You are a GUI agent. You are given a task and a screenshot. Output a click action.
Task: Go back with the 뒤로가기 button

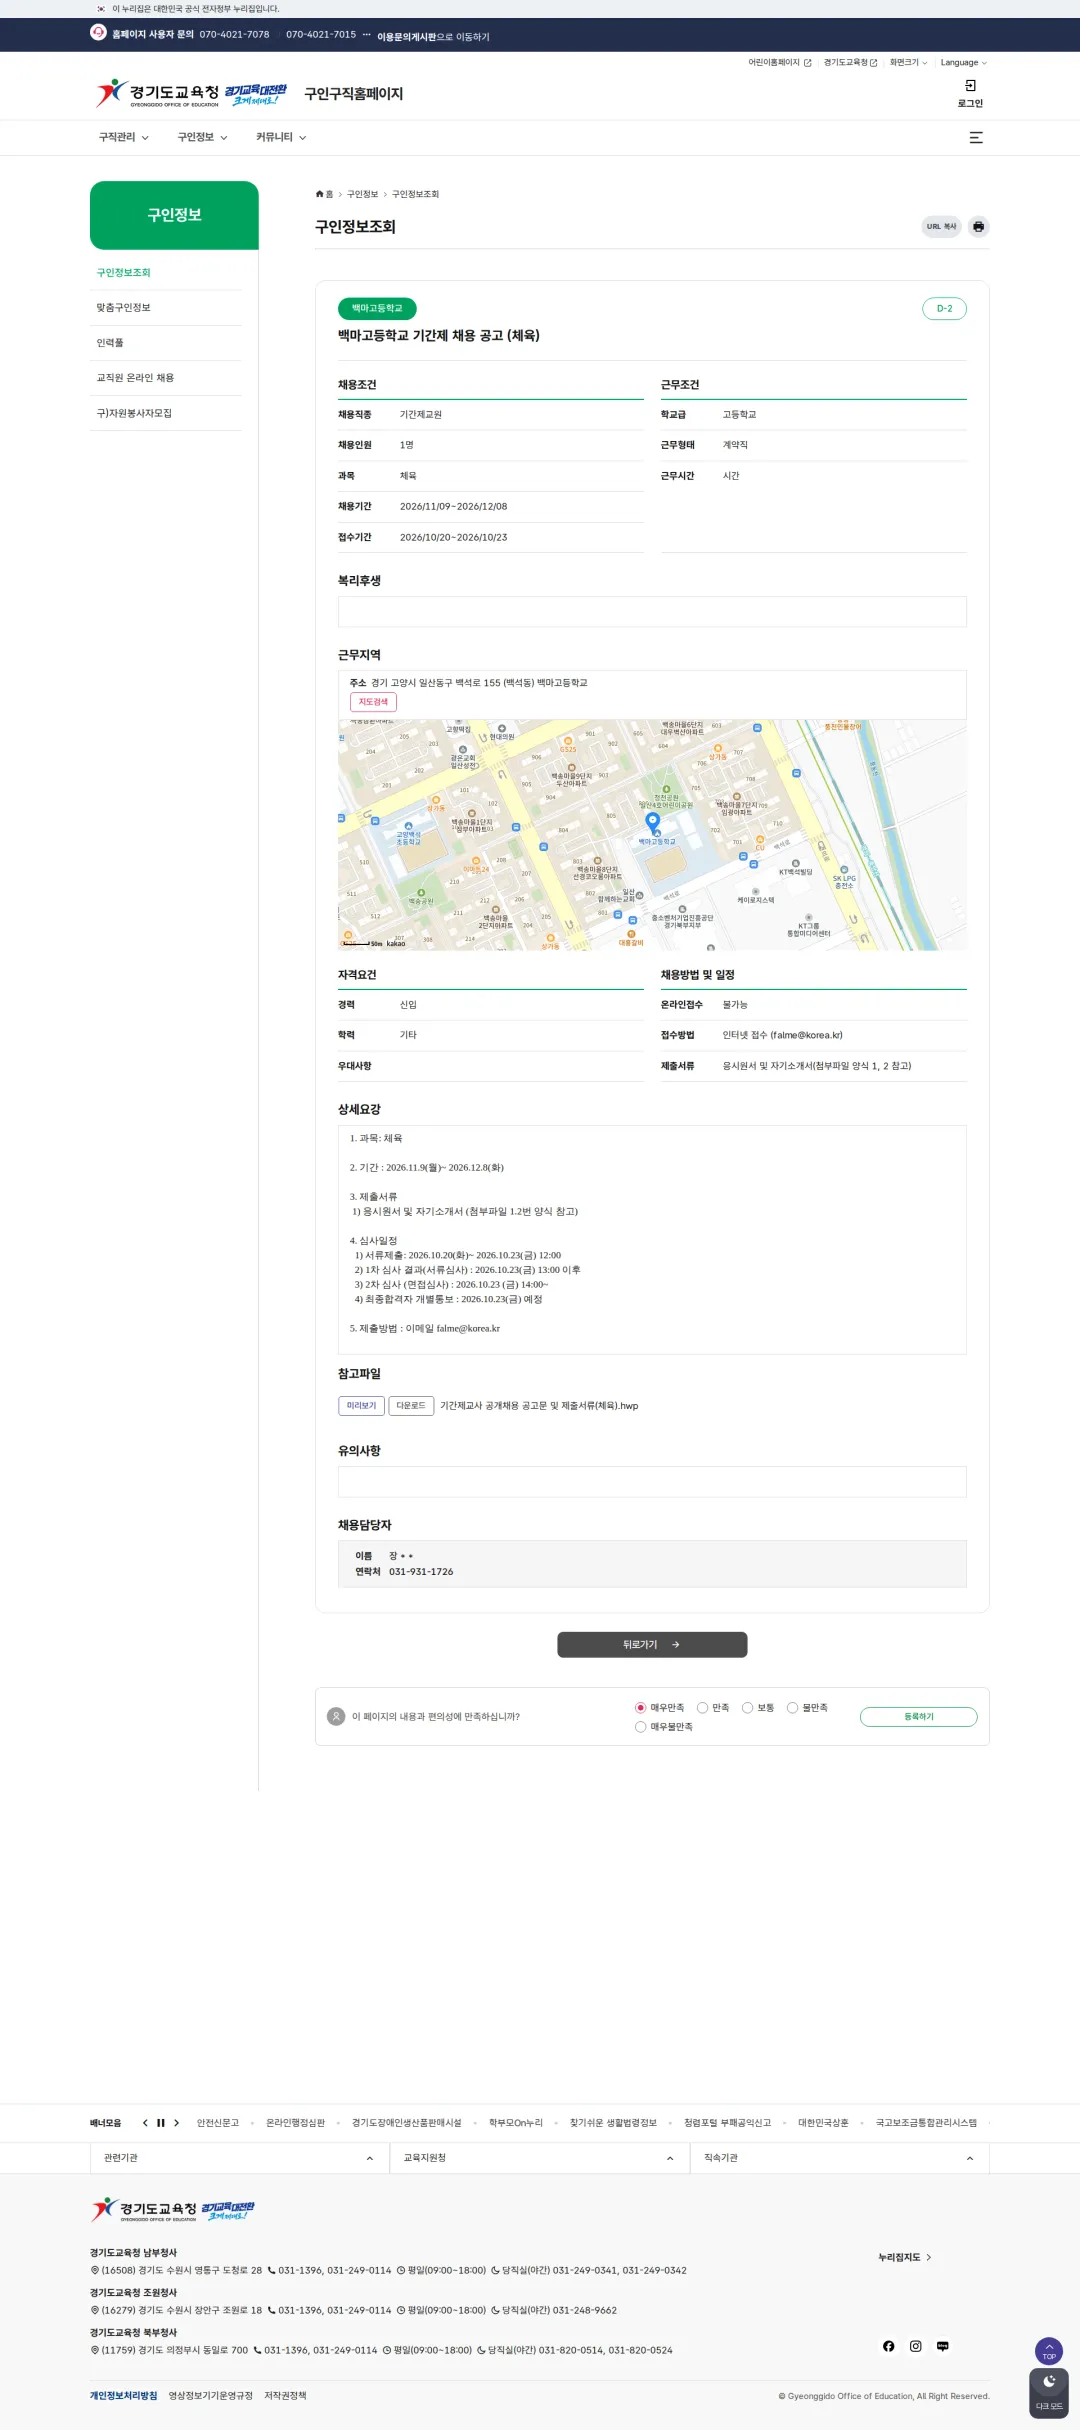click(x=652, y=1645)
